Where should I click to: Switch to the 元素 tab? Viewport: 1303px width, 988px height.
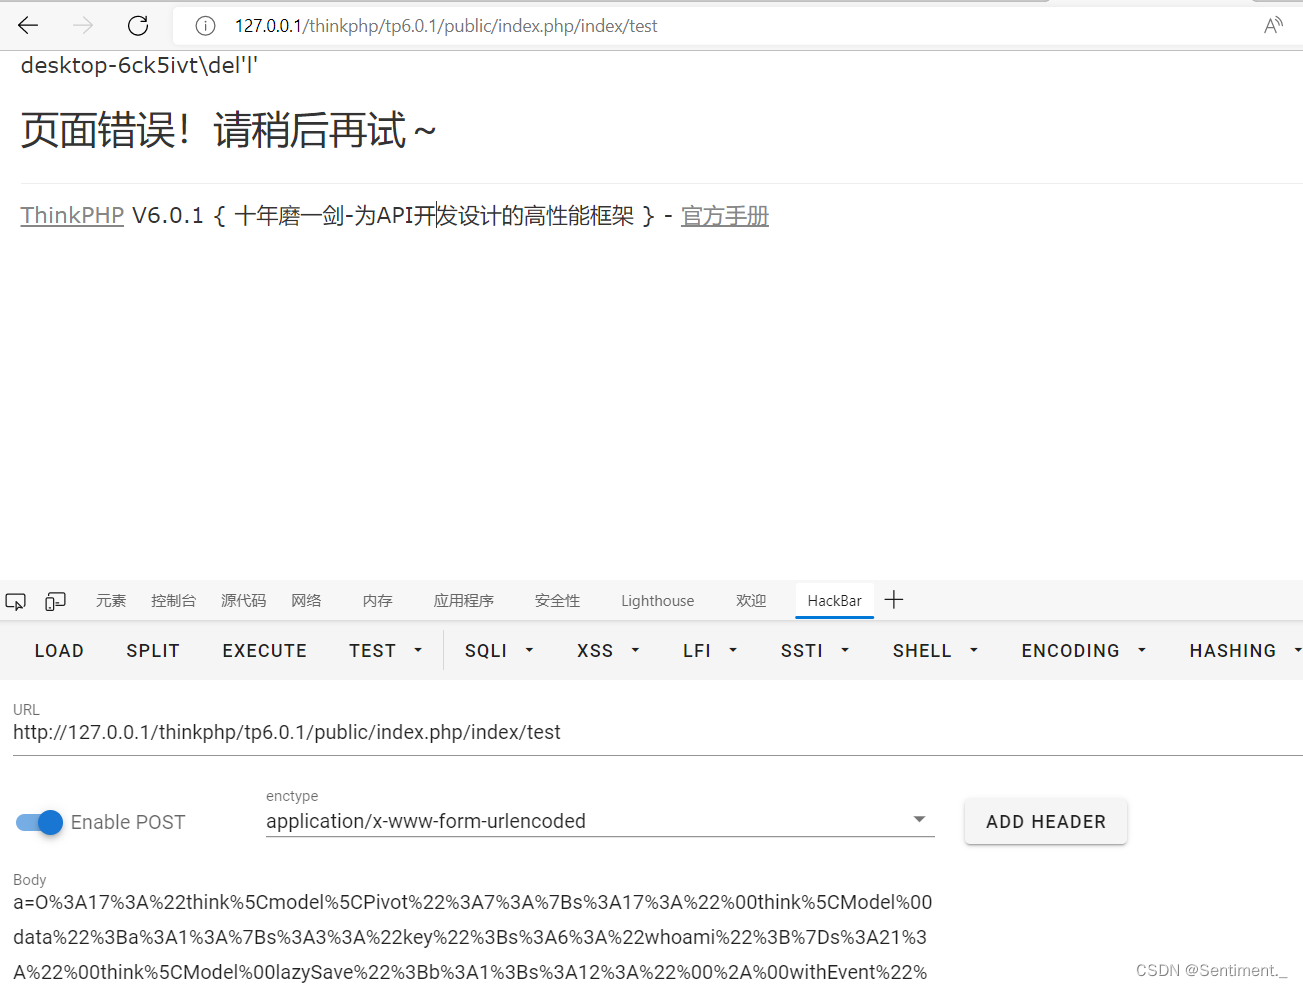click(x=111, y=601)
